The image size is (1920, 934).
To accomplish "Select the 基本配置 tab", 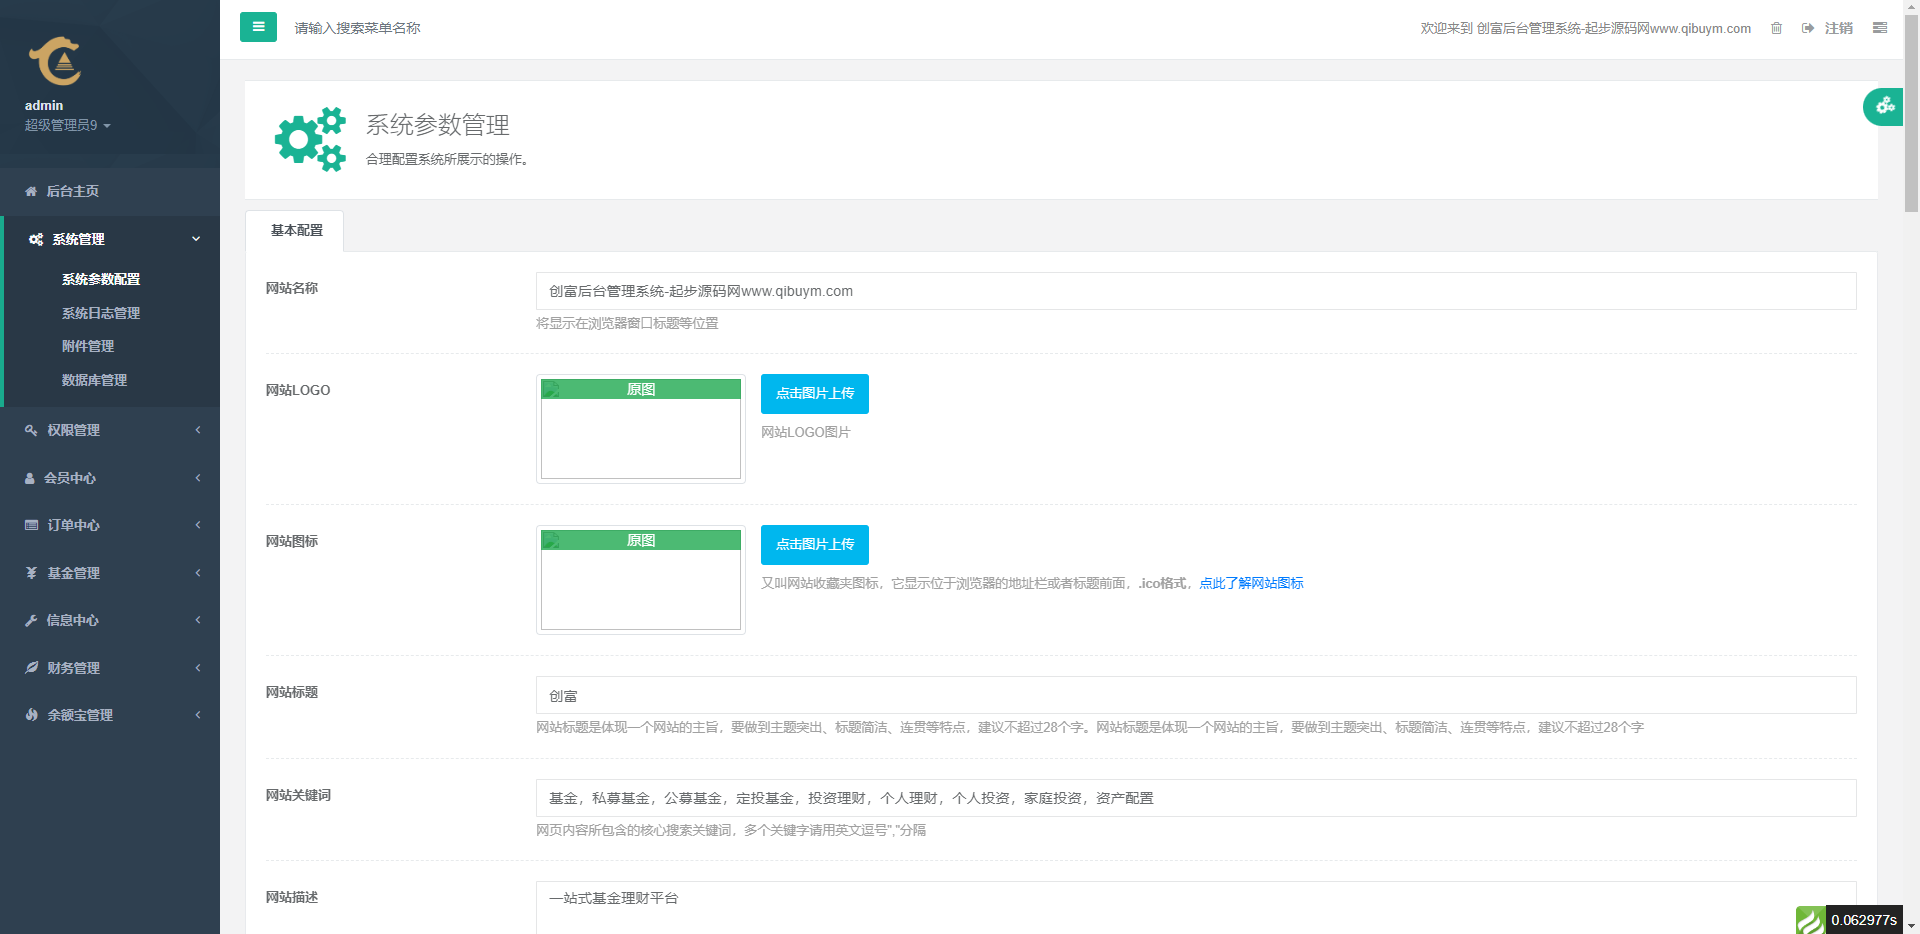I will (x=296, y=230).
